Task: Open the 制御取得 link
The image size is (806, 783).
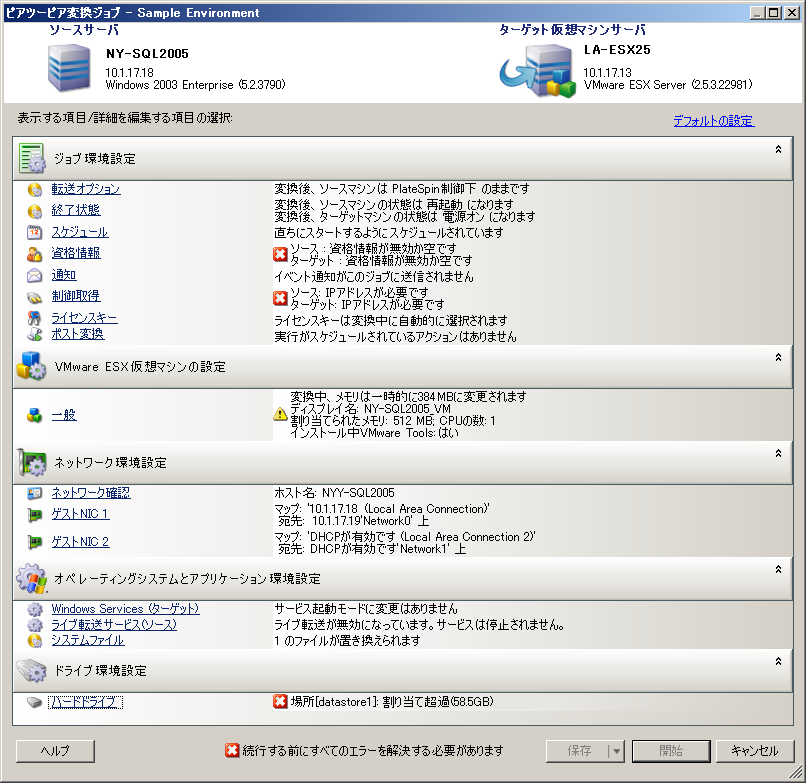Action: (76, 296)
